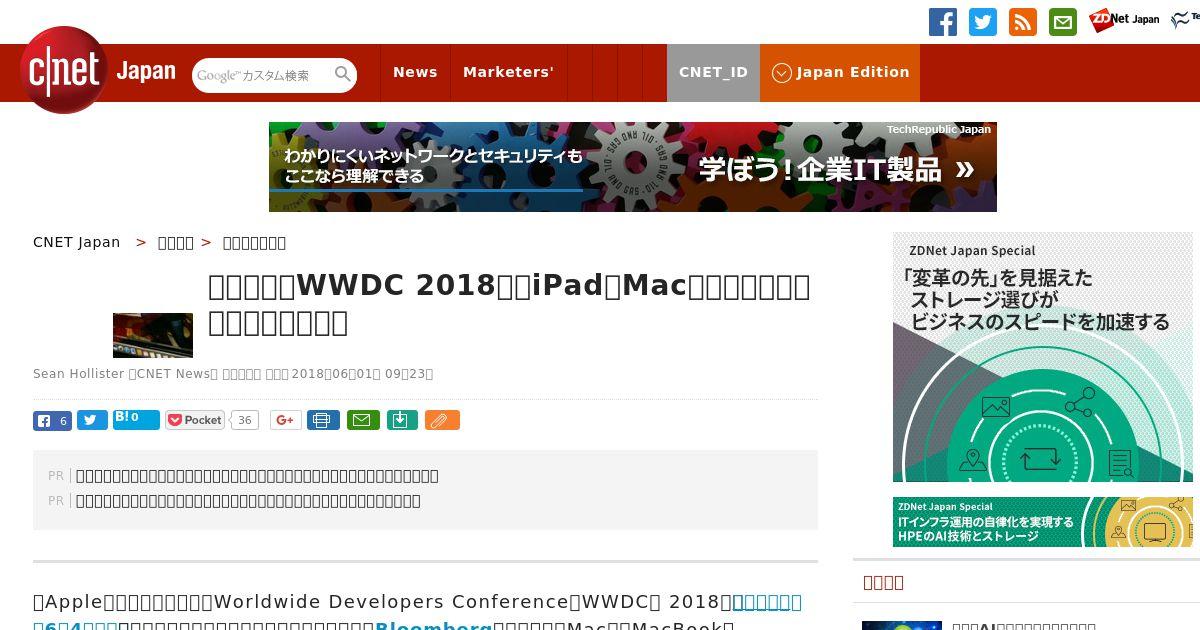Open the large ZDNet Japan Special storage ad

(1043, 357)
